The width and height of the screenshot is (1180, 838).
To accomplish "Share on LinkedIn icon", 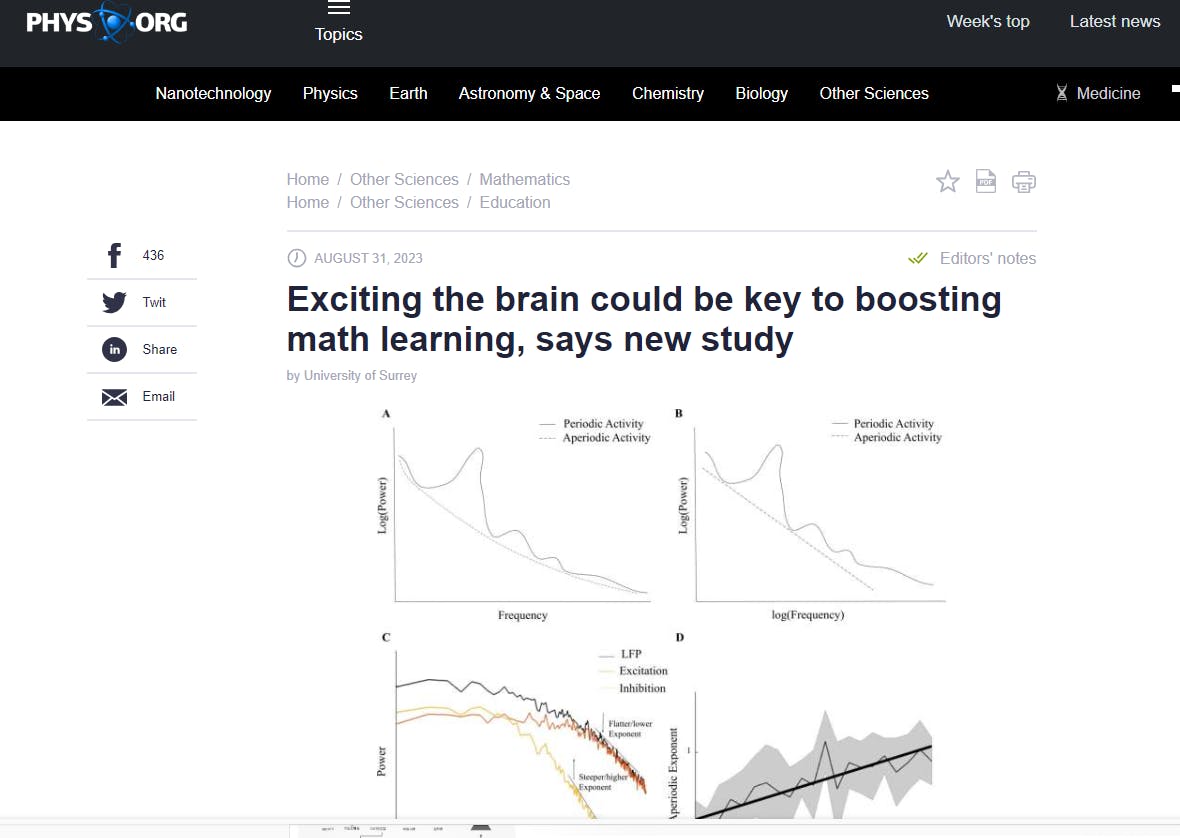I will 114,349.
